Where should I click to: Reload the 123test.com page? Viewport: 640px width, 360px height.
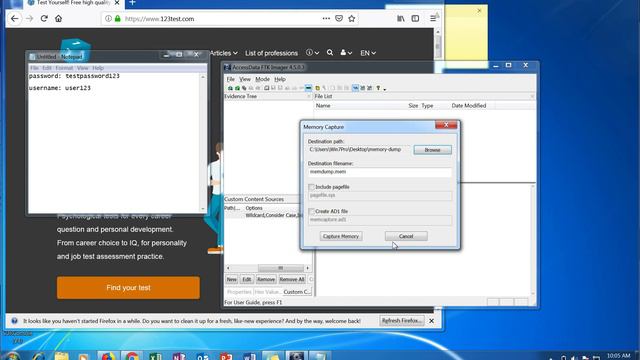click(44, 19)
